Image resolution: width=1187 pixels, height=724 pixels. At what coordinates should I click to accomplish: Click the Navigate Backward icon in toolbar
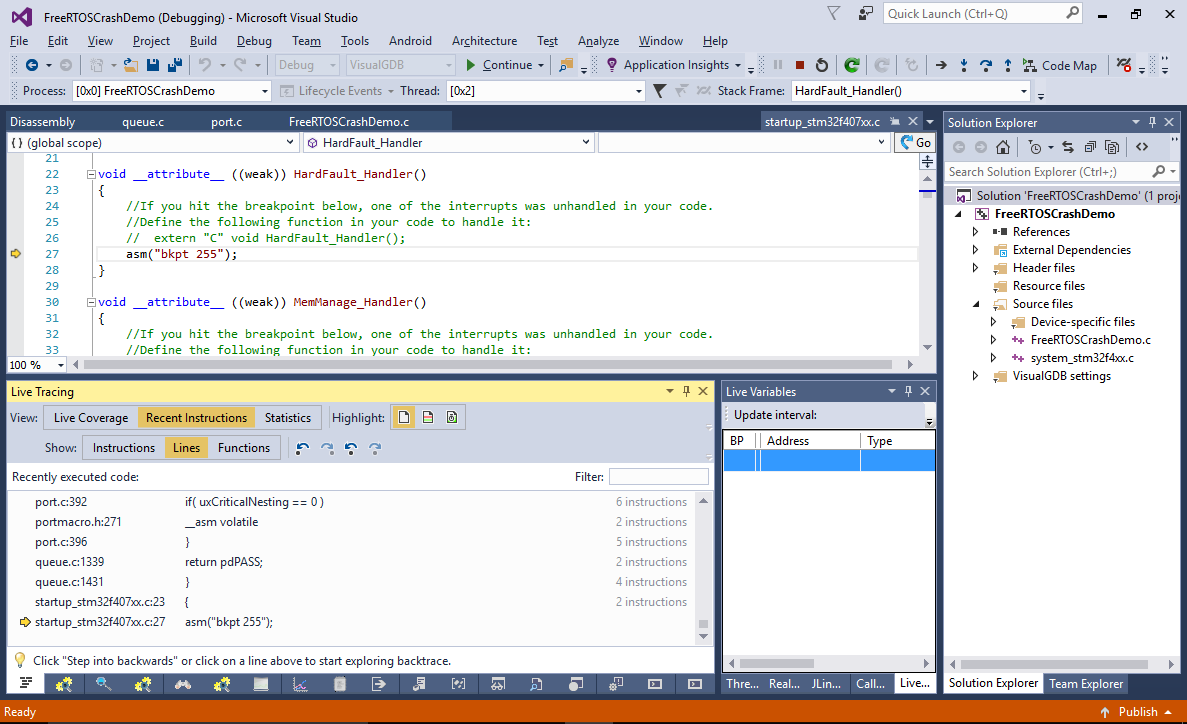(32, 65)
